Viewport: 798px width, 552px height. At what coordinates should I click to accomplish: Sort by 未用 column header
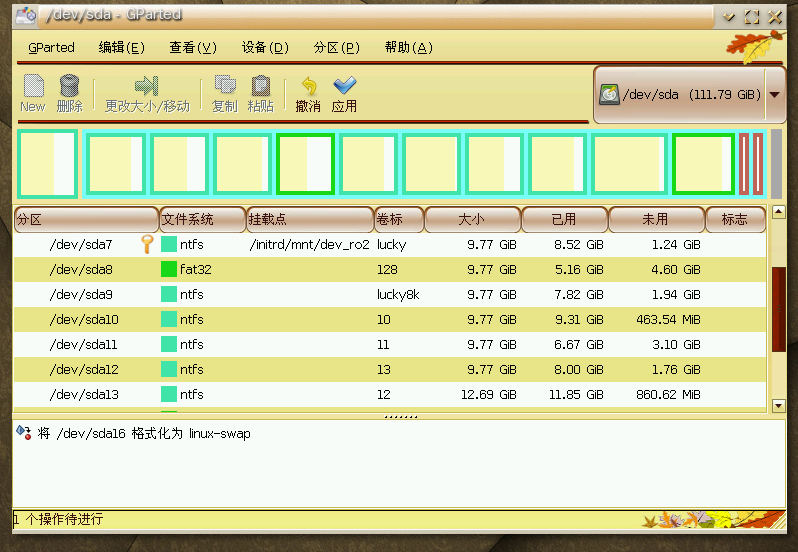(x=657, y=219)
